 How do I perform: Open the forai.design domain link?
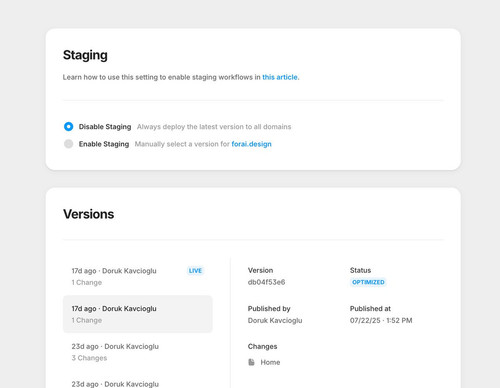coord(251,144)
